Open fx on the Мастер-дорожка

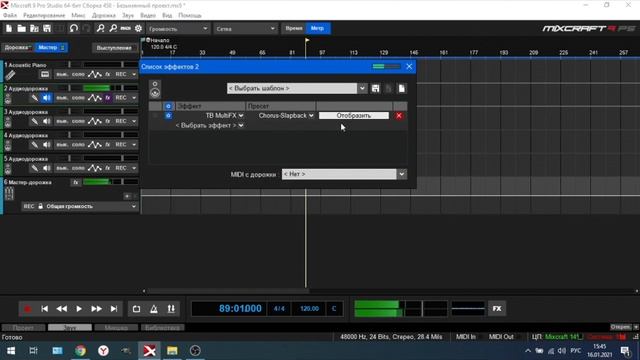coord(76,182)
